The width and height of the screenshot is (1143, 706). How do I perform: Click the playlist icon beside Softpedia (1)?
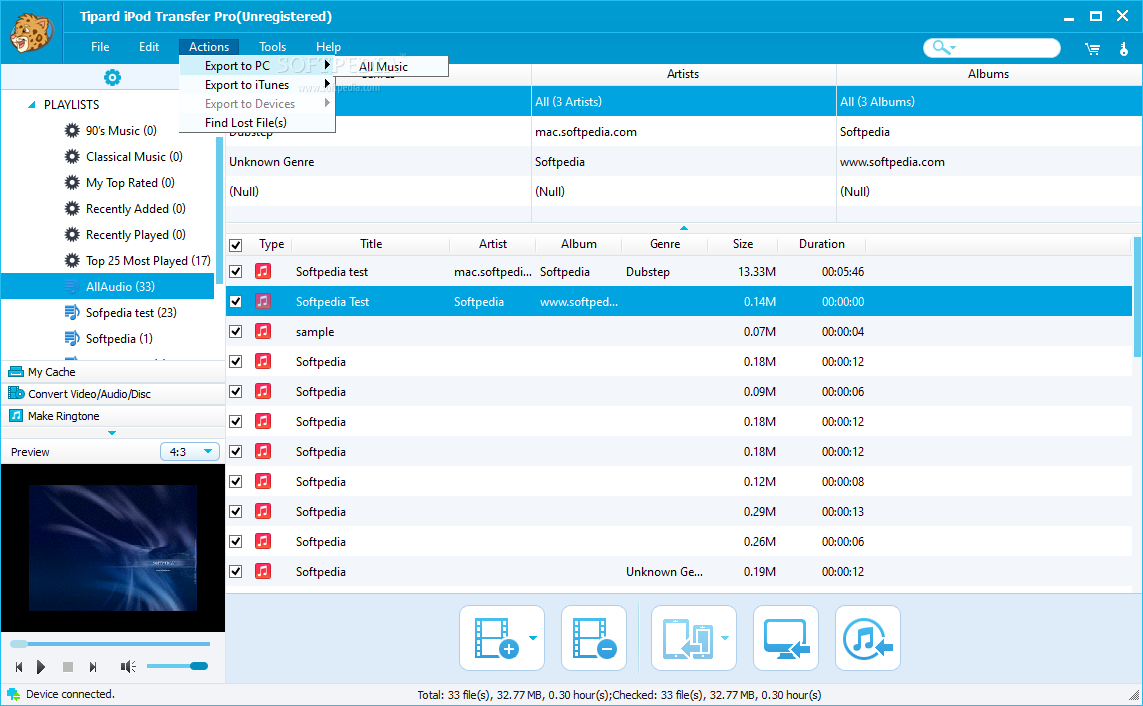[71, 338]
